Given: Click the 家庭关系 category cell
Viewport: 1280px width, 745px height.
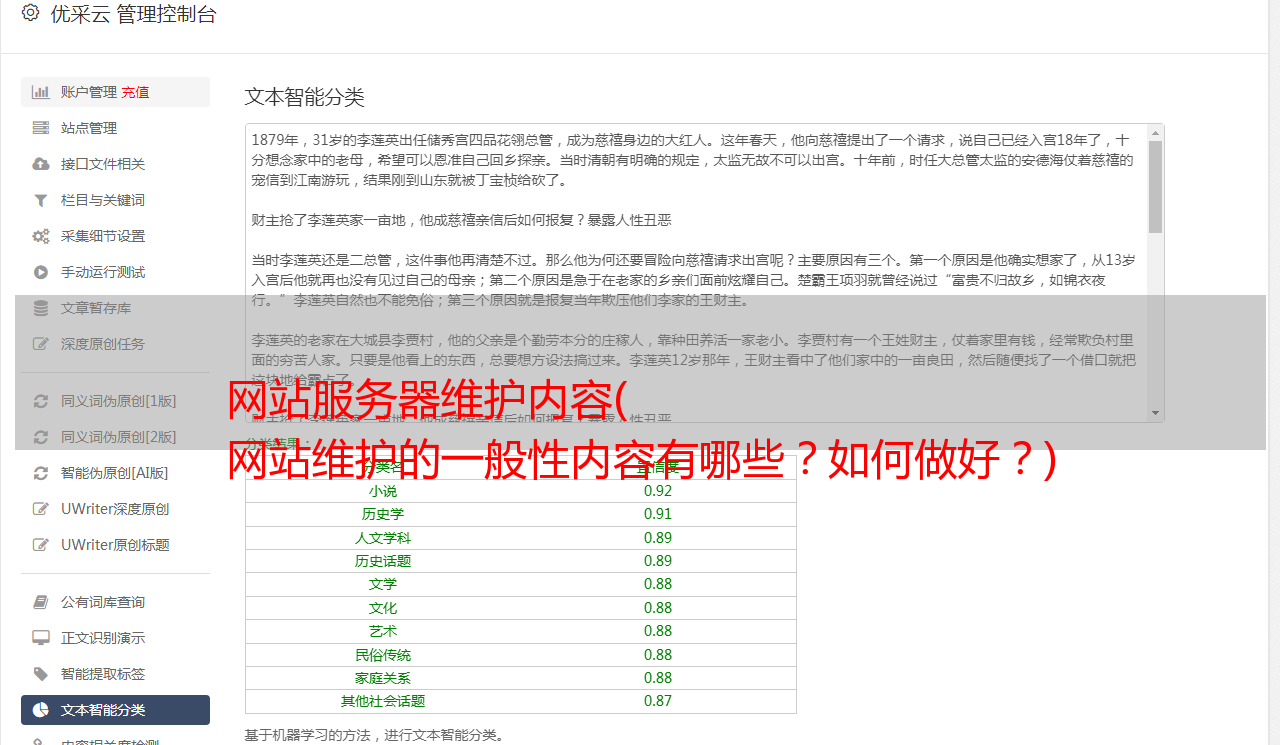Looking at the screenshot, I should [383, 678].
